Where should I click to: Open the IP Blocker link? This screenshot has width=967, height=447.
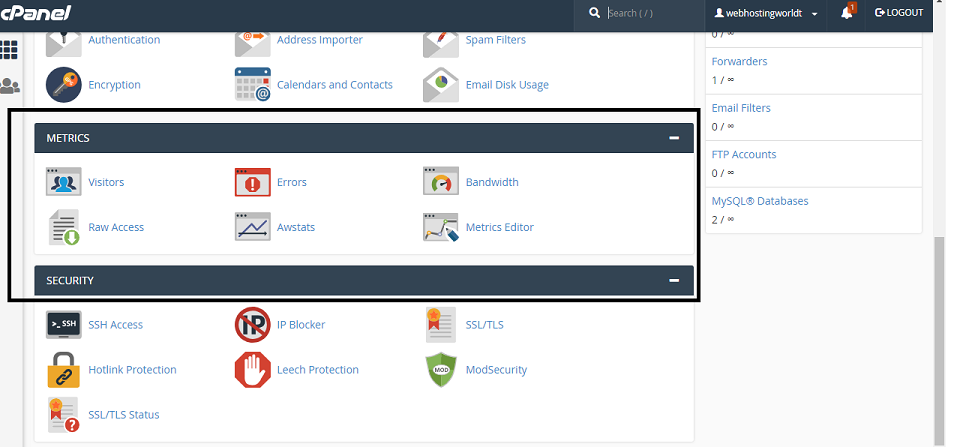coord(301,324)
